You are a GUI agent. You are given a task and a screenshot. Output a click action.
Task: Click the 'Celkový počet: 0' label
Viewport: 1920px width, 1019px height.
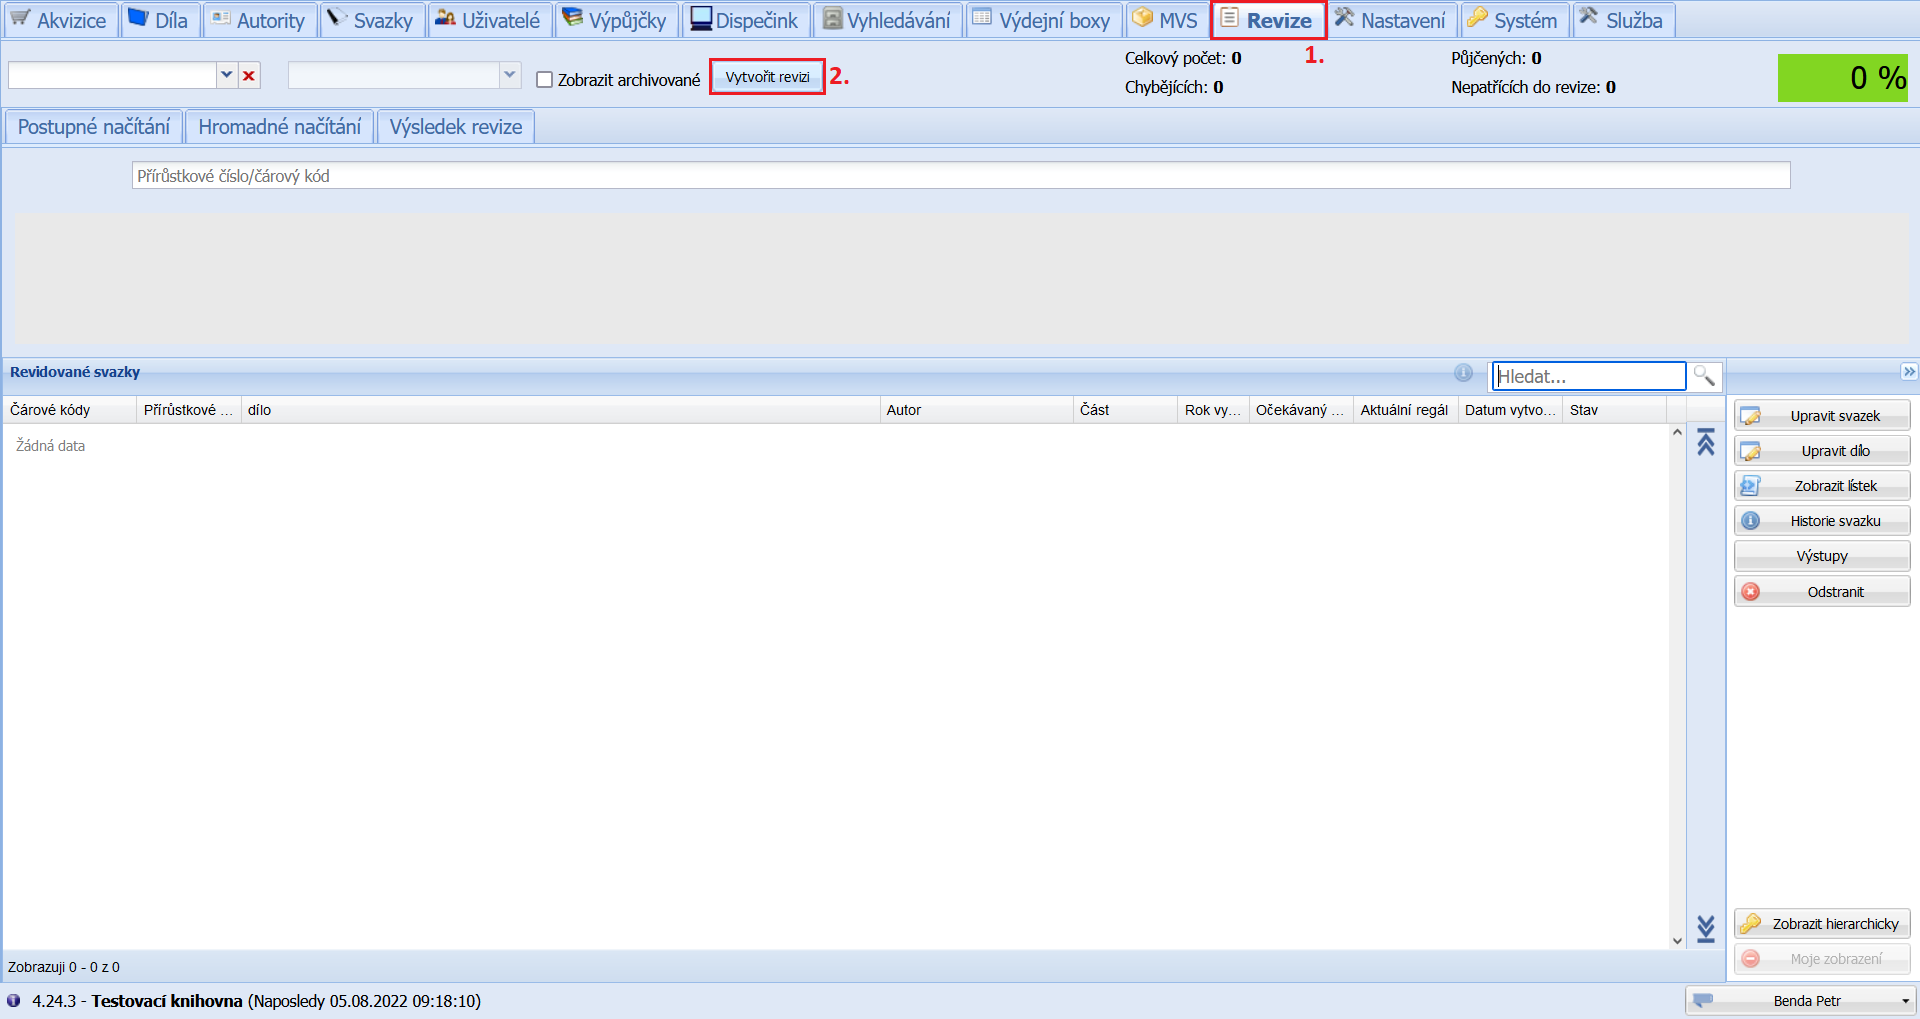point(1183,58)
